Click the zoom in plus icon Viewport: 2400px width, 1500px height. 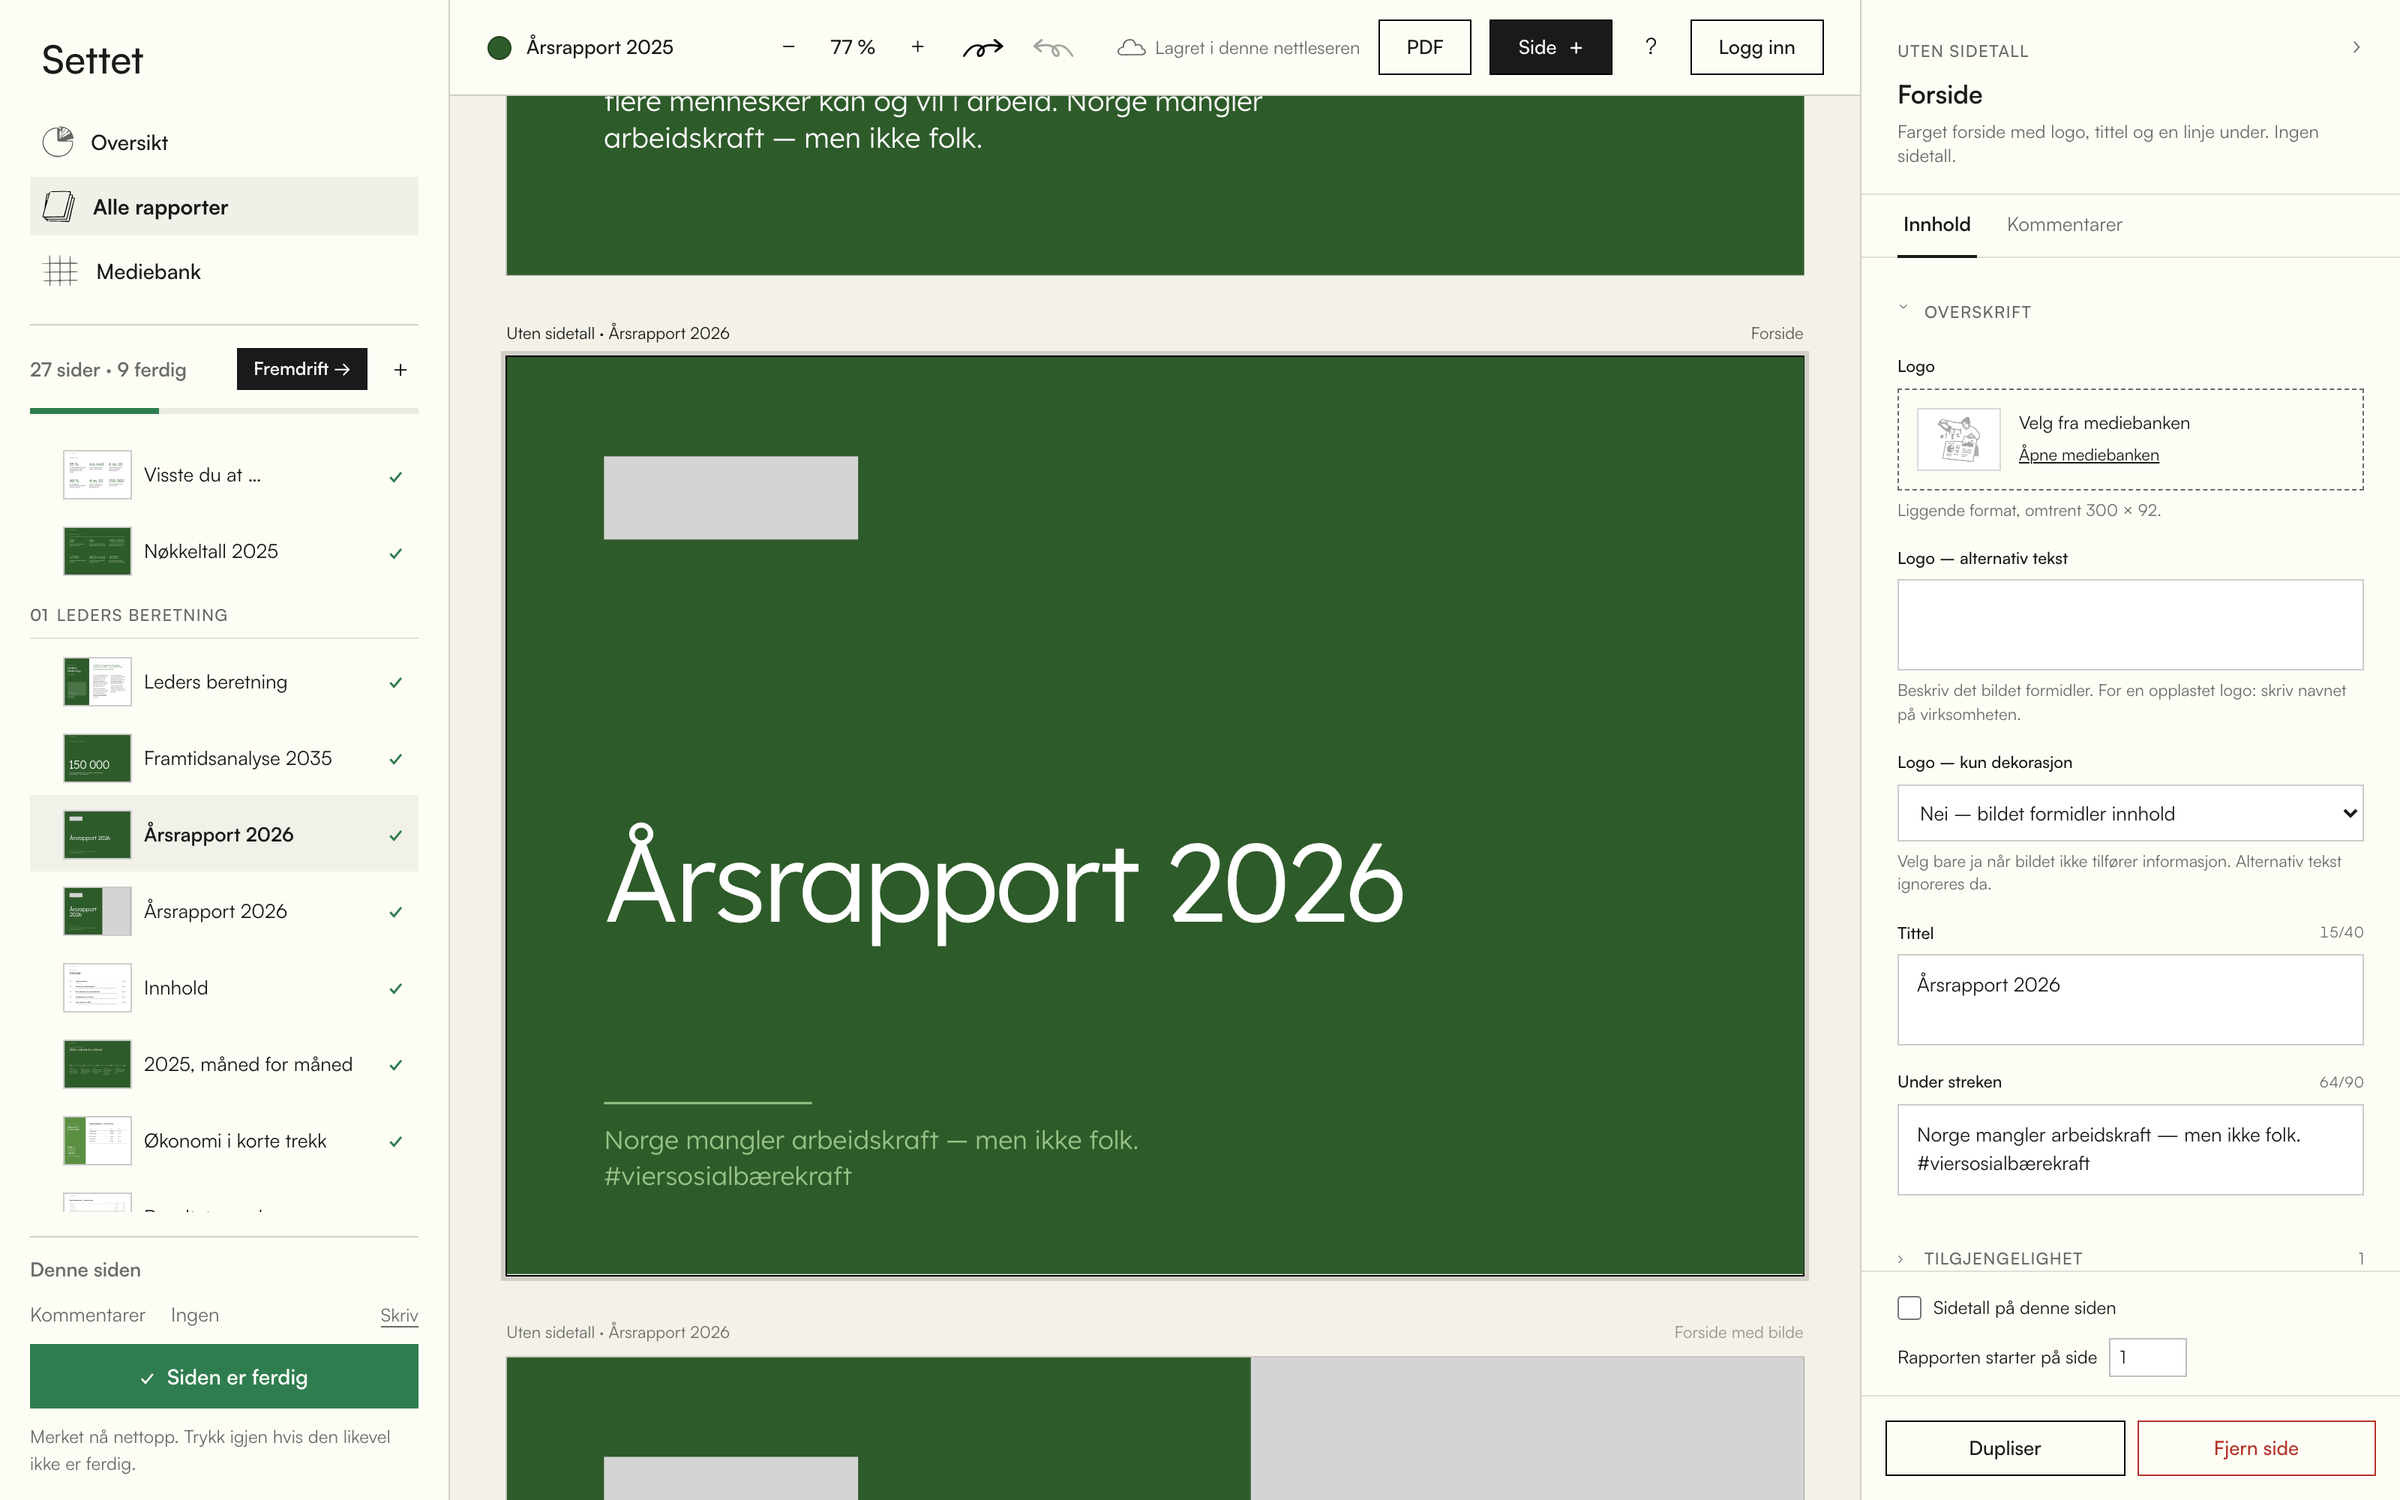coord(917,47)
